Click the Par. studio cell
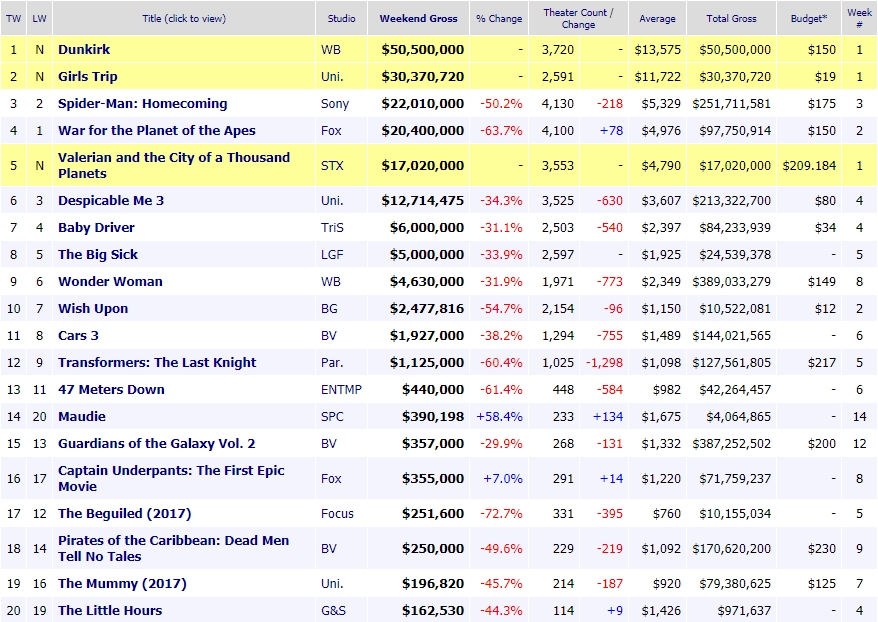878x622 pixels. [332, 362]
